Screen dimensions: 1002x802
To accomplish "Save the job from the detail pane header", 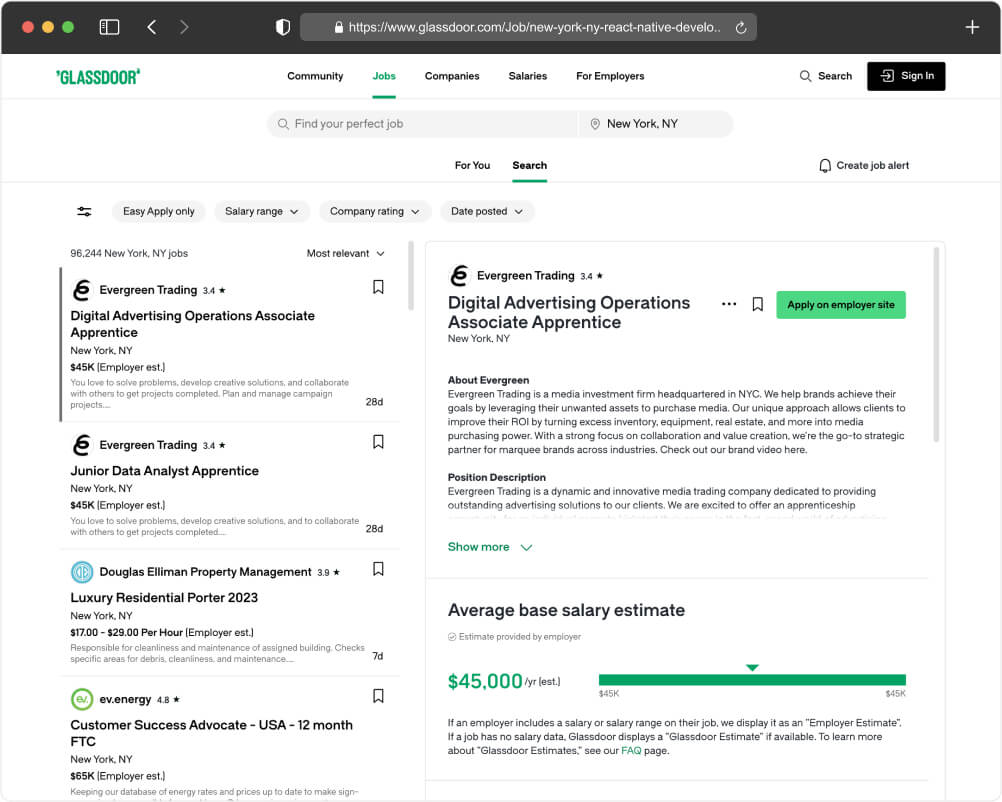I will coord(757,304).
